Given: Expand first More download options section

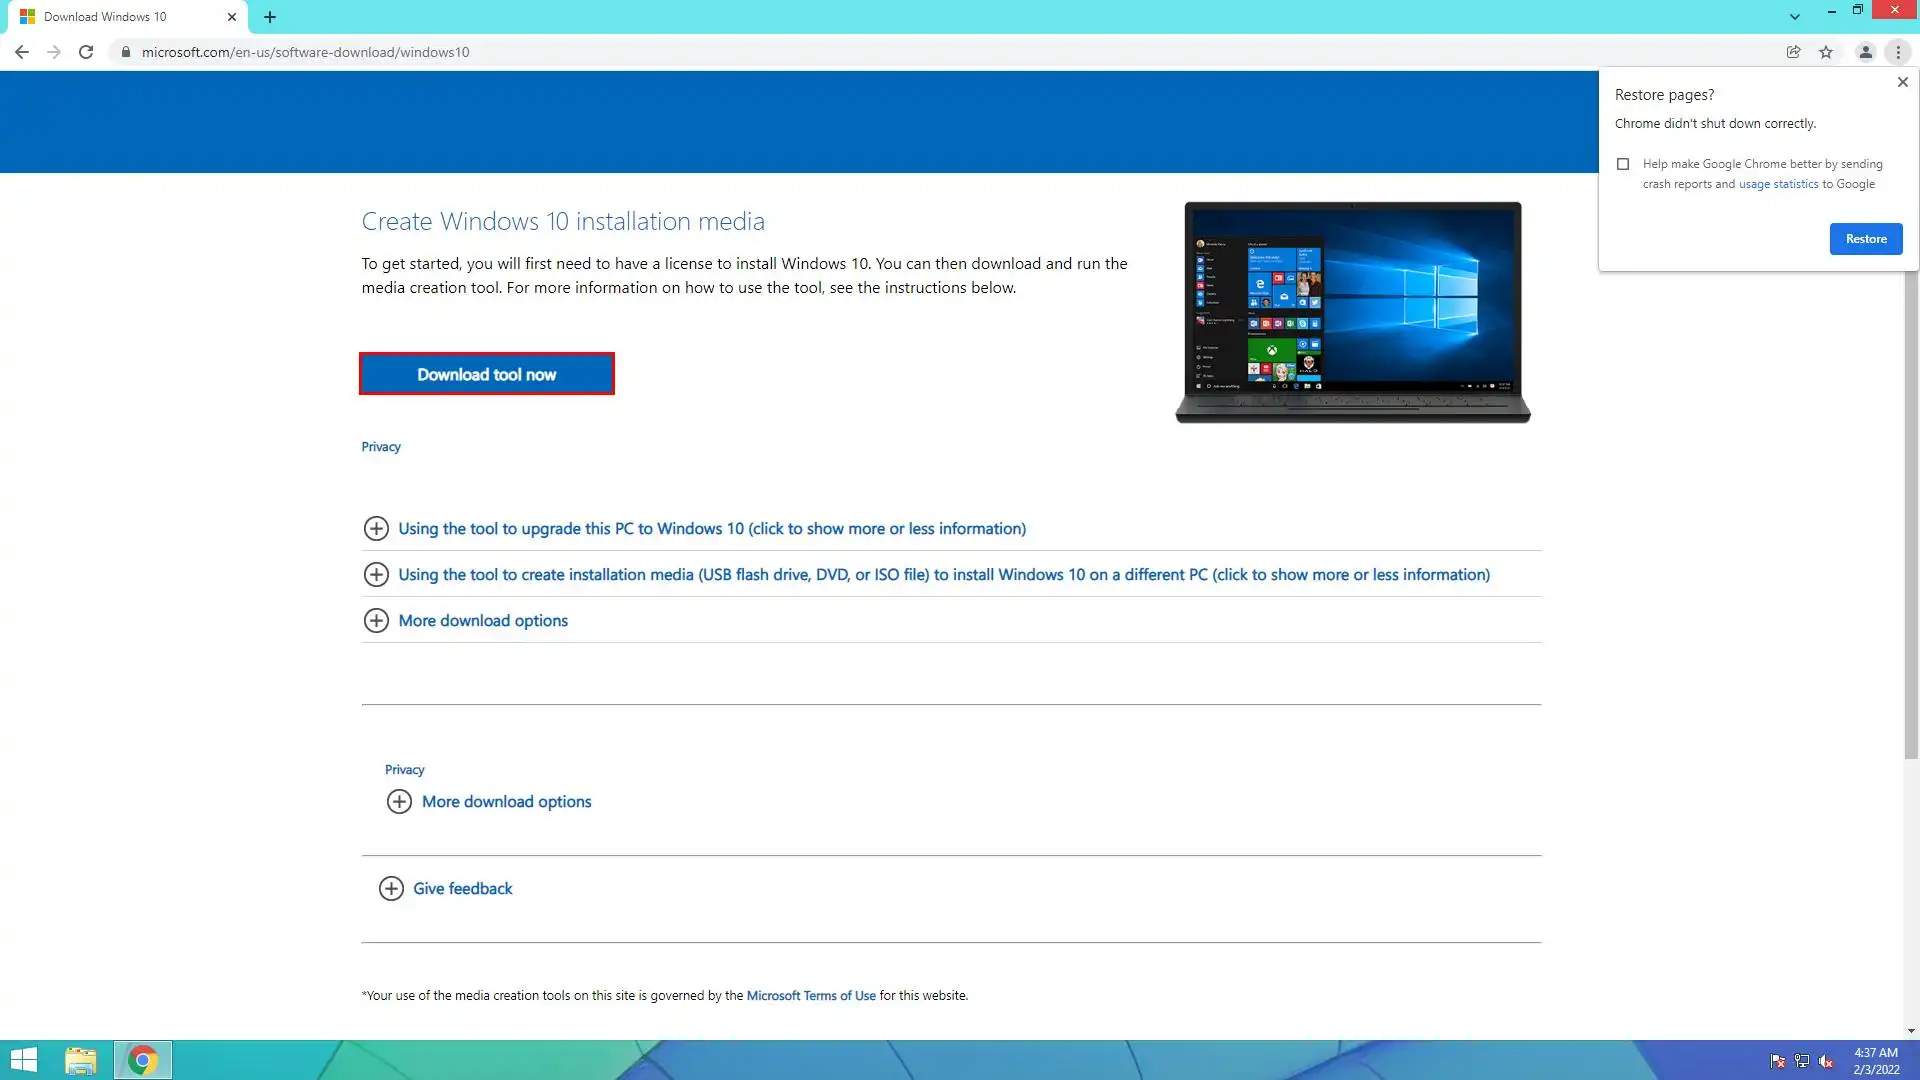Looking at the screenshot, I should coord(482,620).
